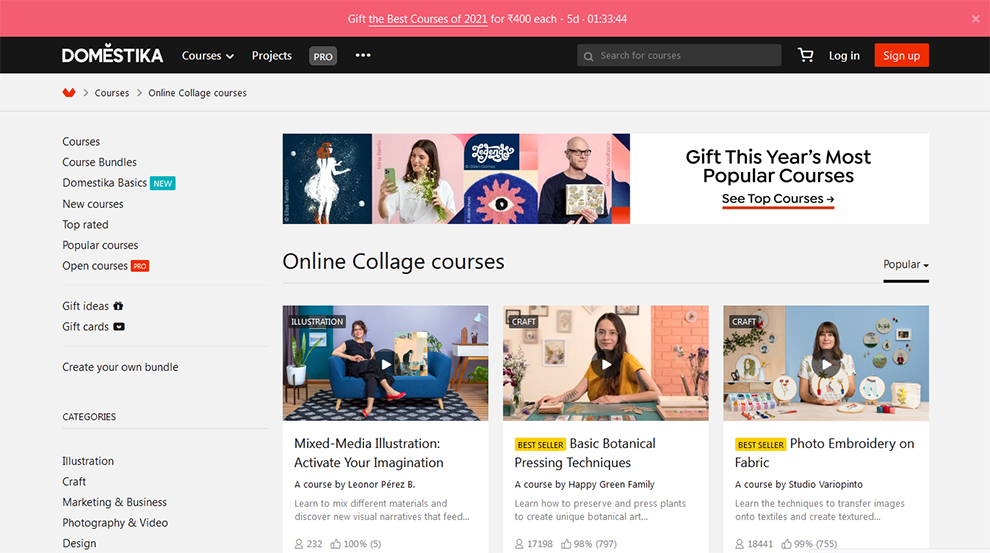Open the shopping cart icon
The width and height of the screenshot is (990, 553).
[x=805, y=55]
